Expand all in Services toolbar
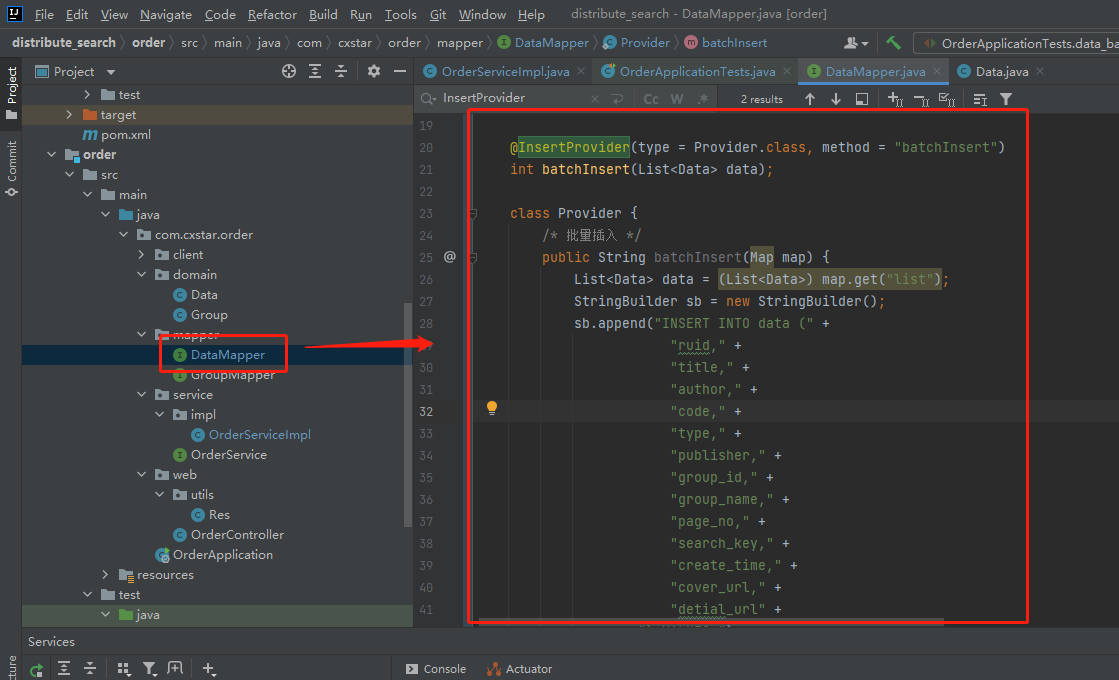This screenshot has width=1119, height=680. 64,669
